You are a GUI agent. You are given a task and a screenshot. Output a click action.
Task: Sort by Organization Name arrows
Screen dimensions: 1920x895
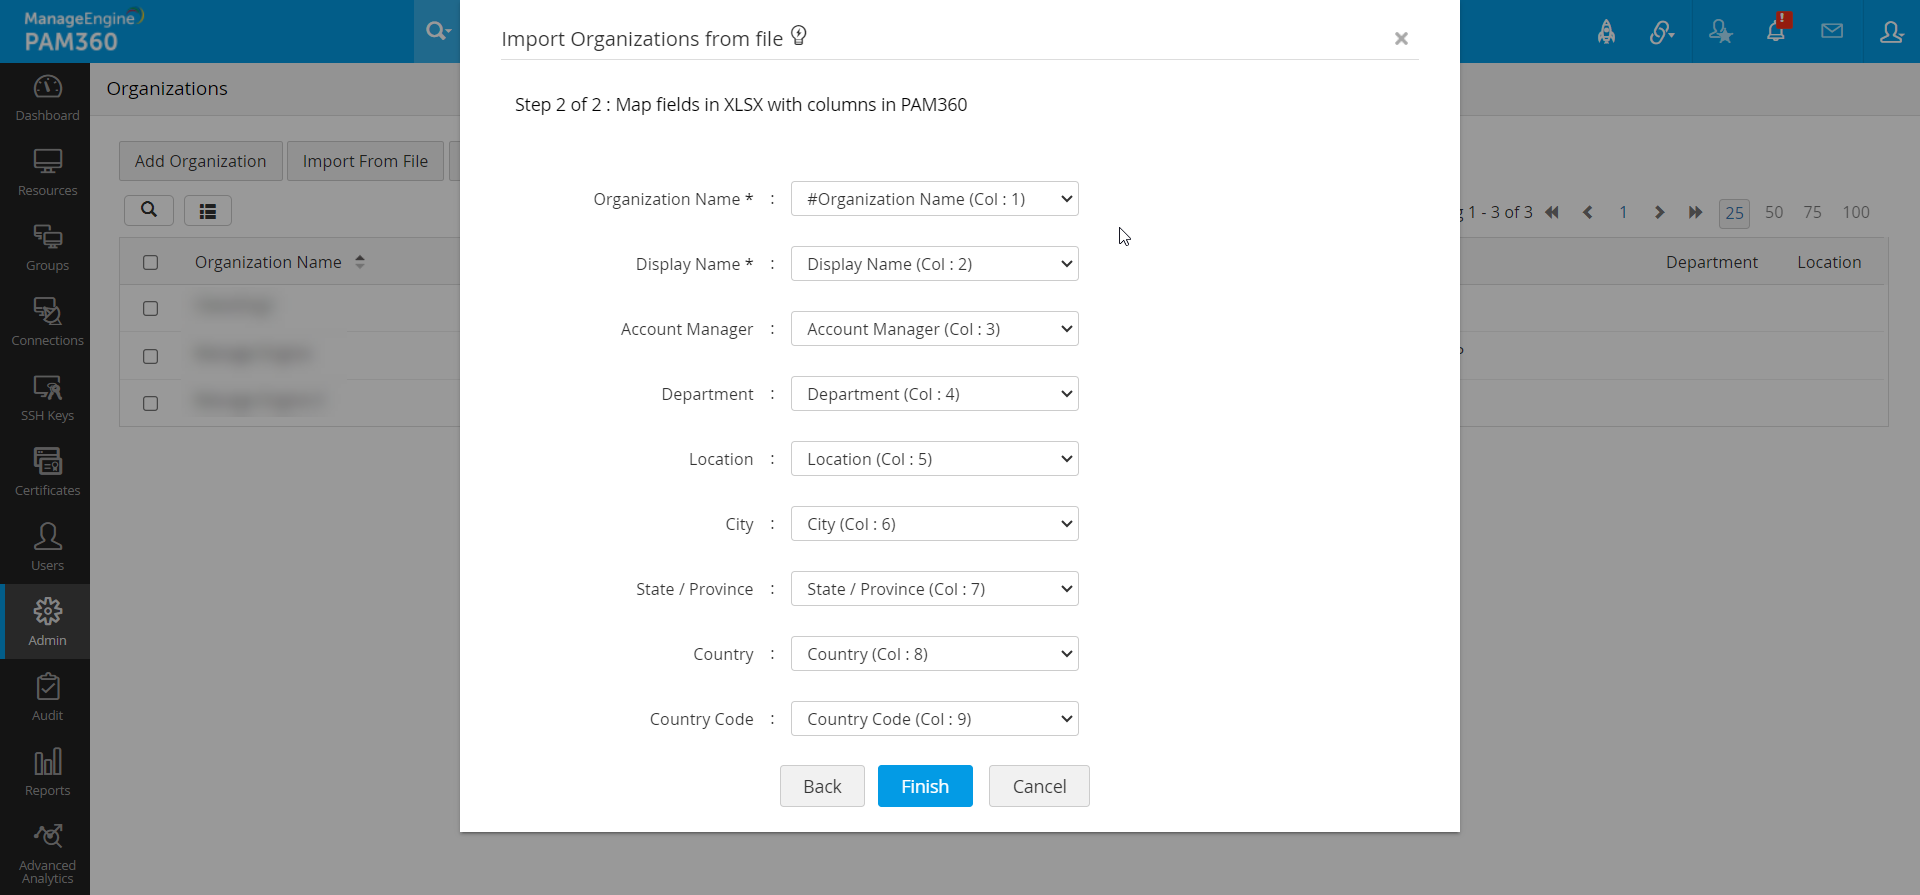[360, 262]
